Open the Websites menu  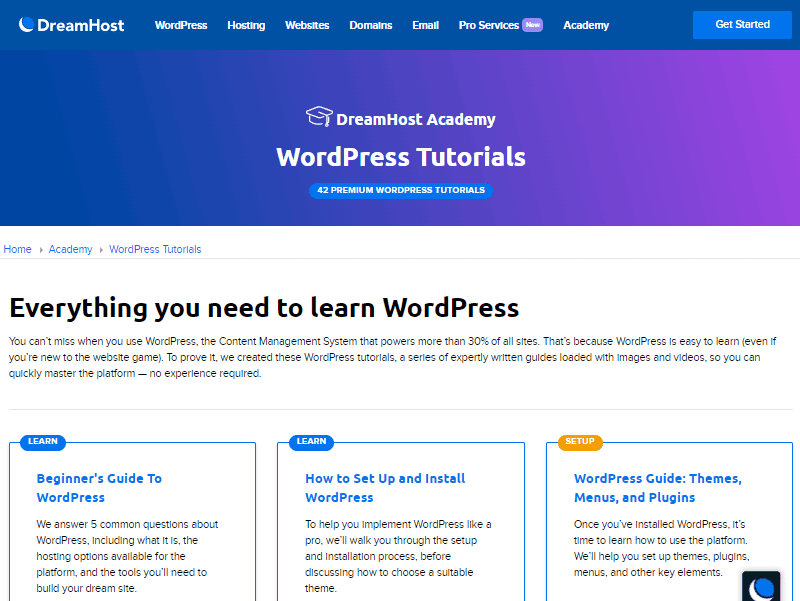pyautogui.click(x=307, y=25)
